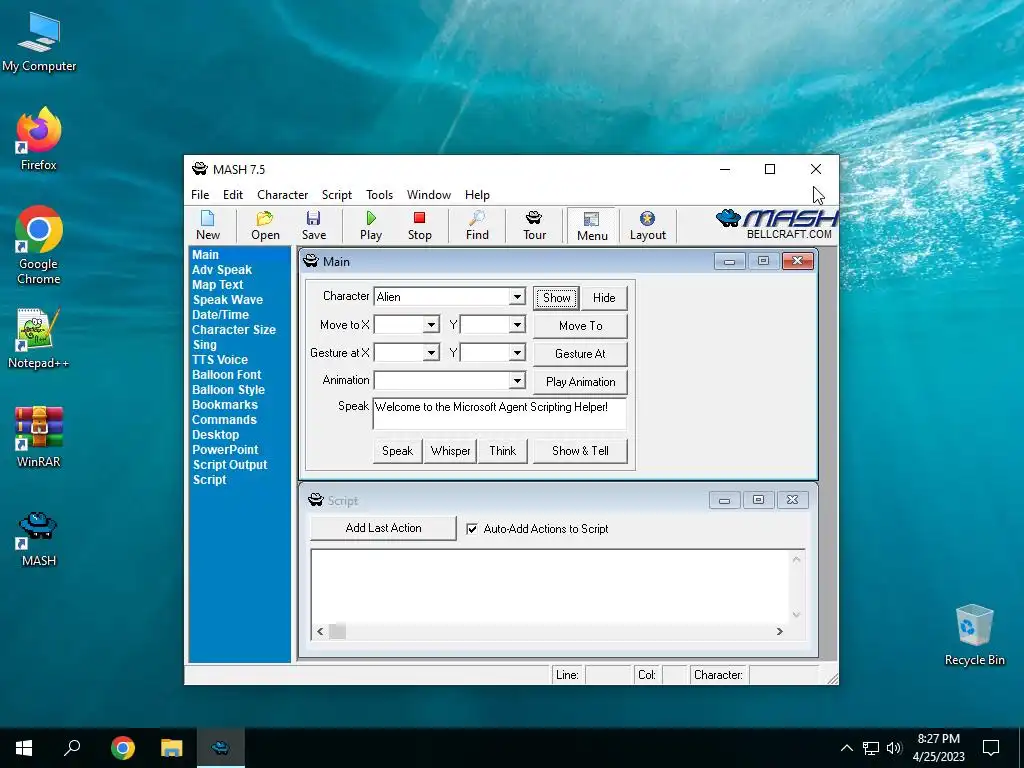Image resolution: width=1024 pixels, height=768 pixels.
Task: Open the File menu
Action: click(200, 195)
